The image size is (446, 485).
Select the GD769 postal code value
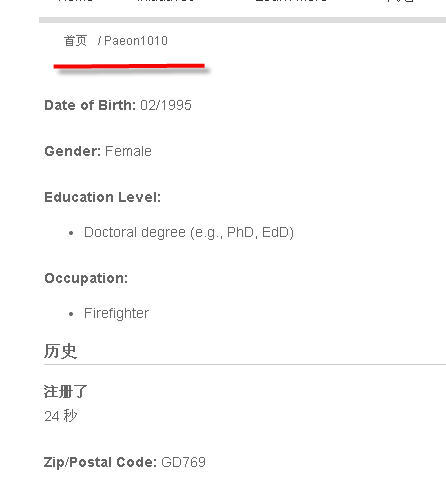click(x=183, y=462)
